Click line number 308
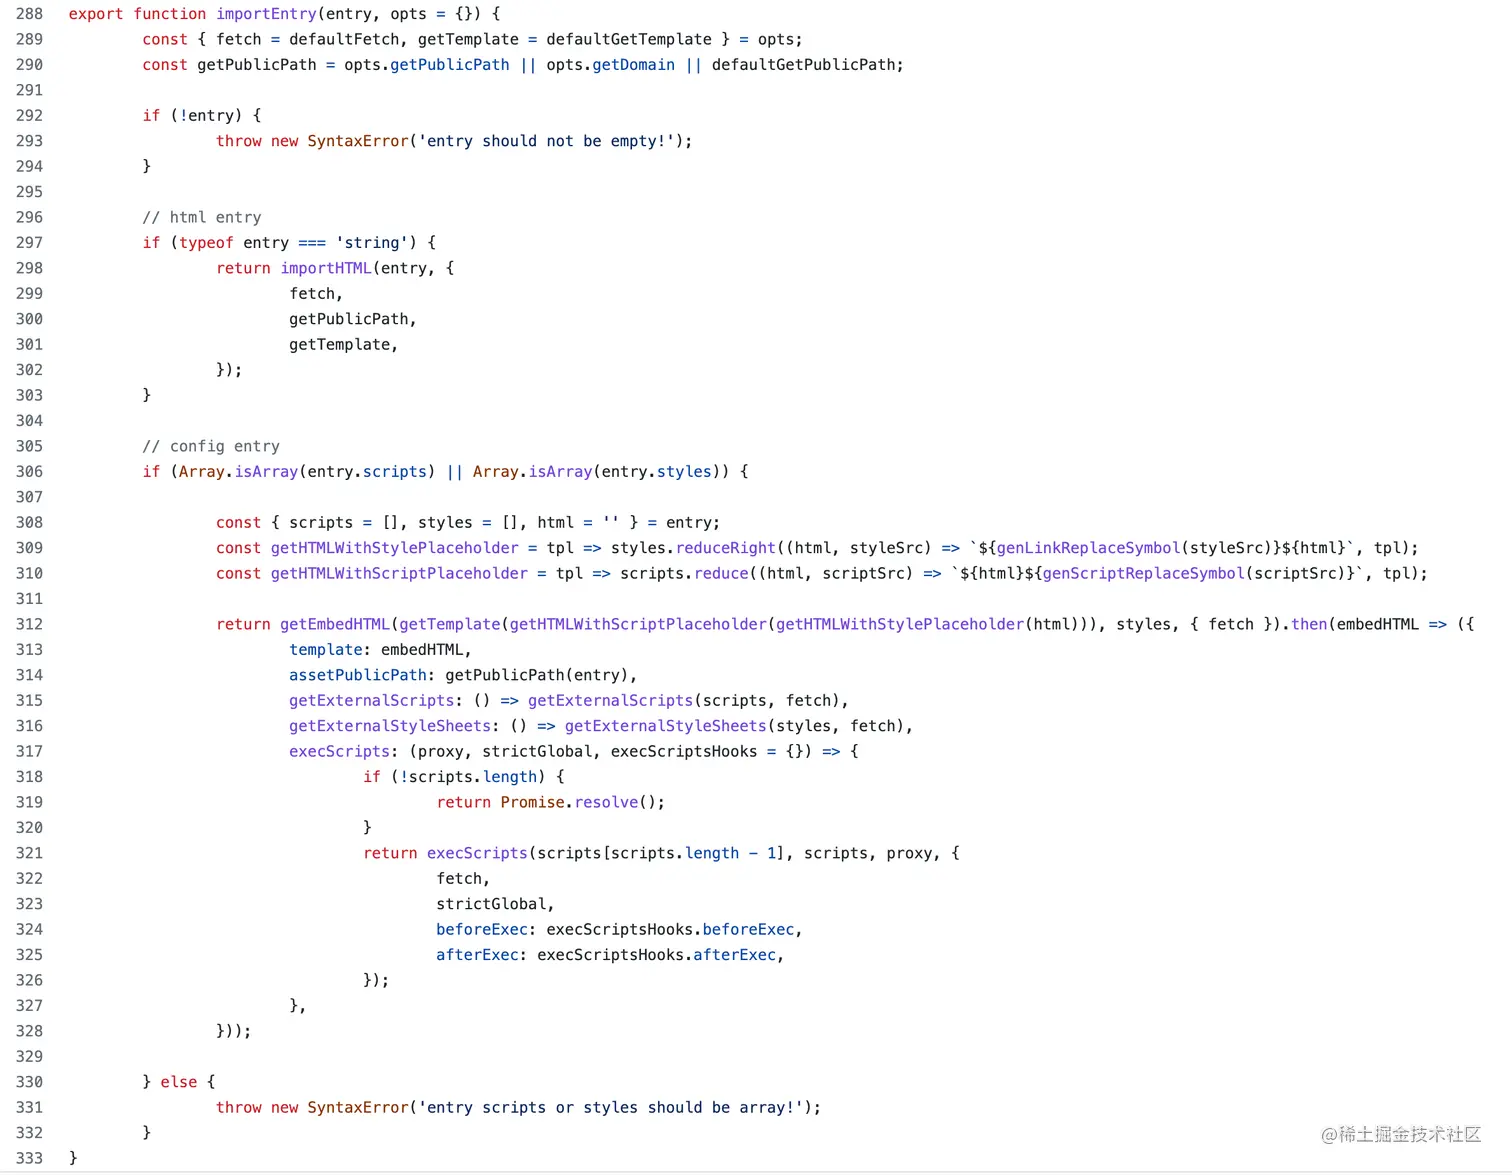This screenshot has width=1512, height=1175. tap(29, 523)
